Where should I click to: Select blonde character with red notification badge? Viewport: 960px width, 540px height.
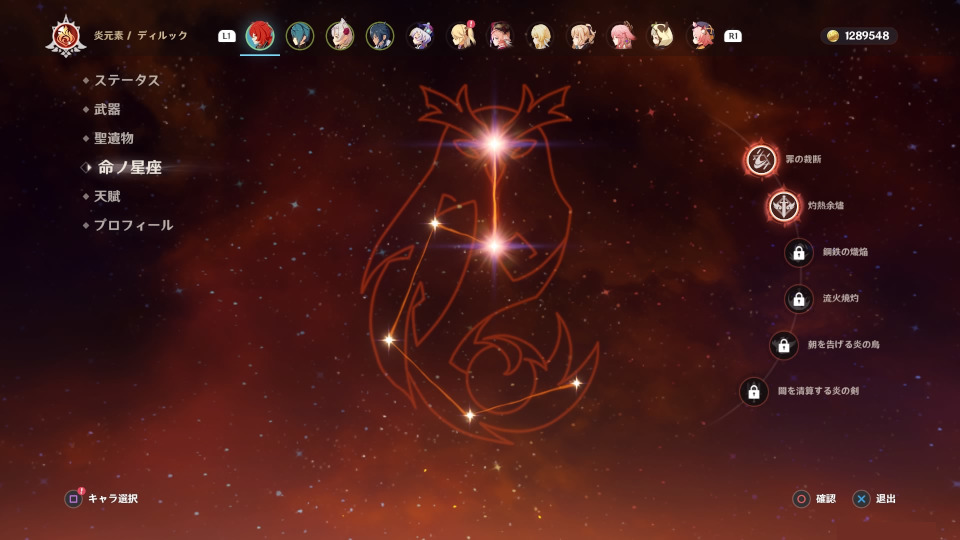click(461, 36)
